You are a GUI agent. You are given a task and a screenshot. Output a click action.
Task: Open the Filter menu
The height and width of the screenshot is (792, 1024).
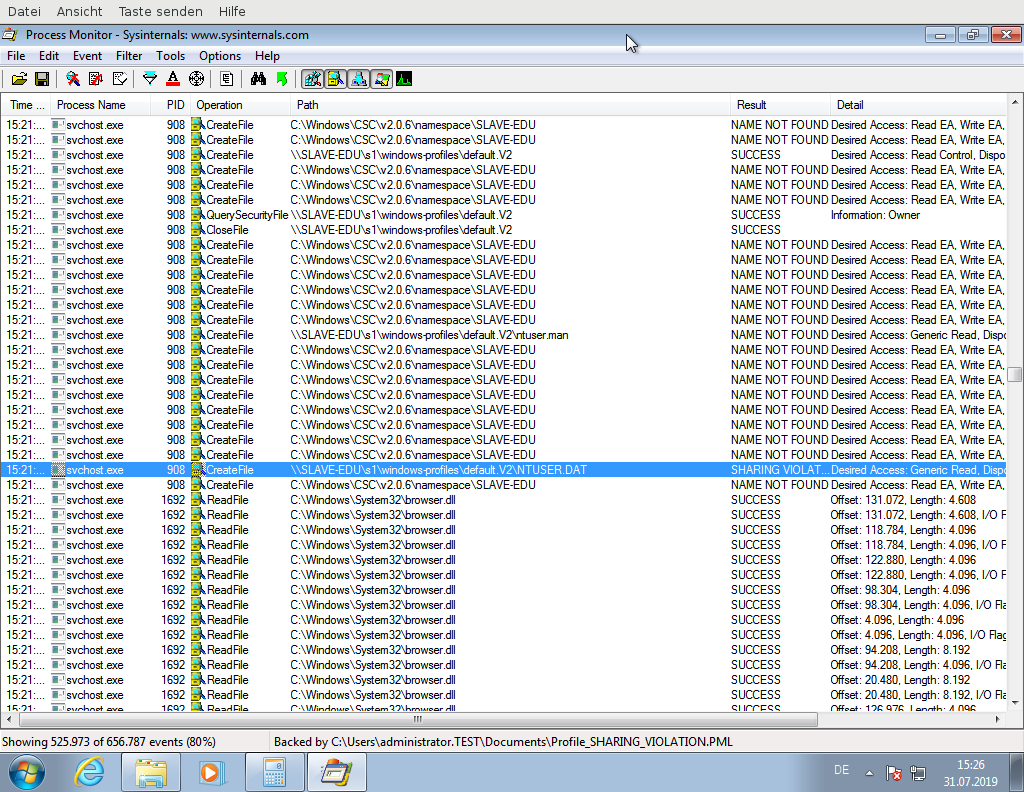tap(129, 56)
